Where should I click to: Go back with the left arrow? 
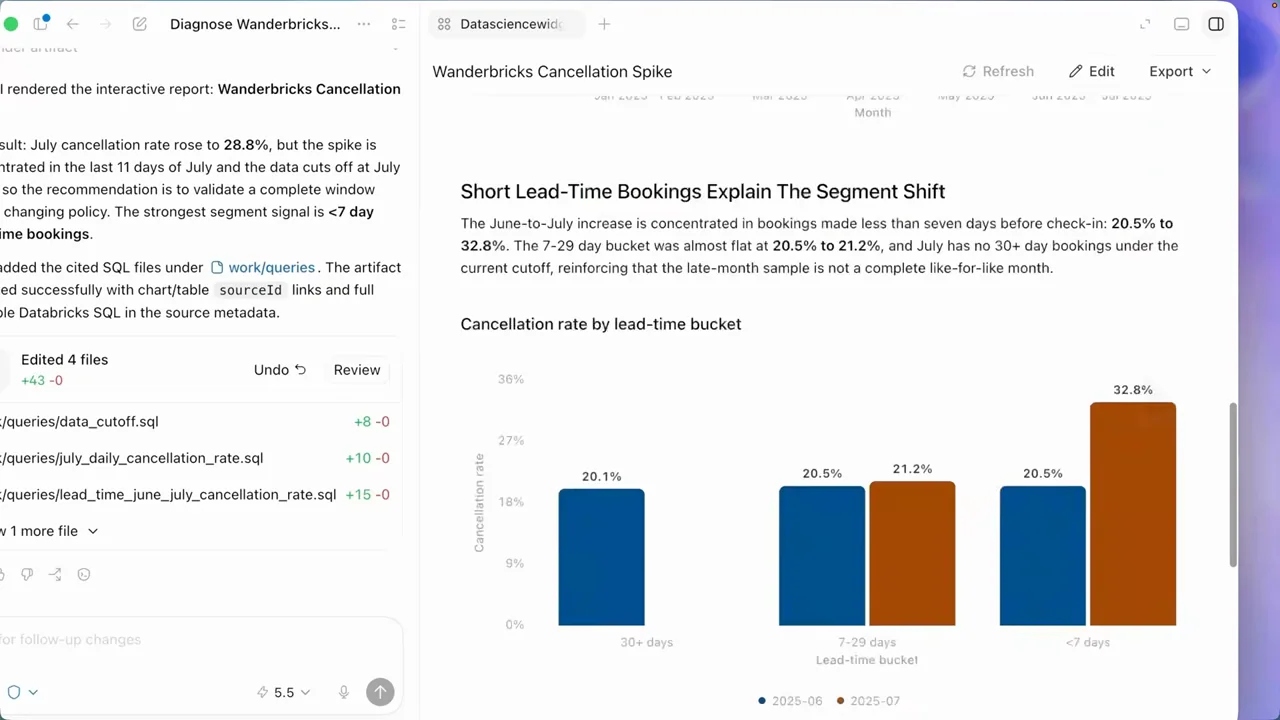72,24
